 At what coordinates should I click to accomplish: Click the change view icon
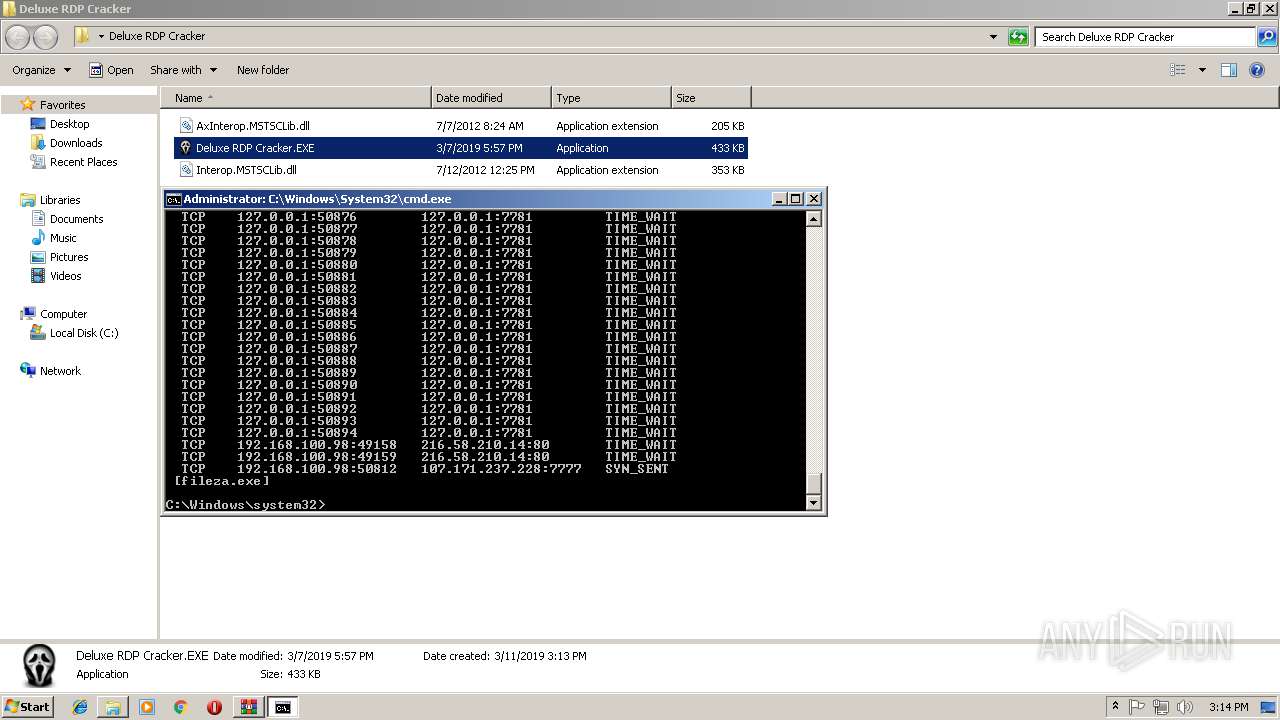[1178, 70]
